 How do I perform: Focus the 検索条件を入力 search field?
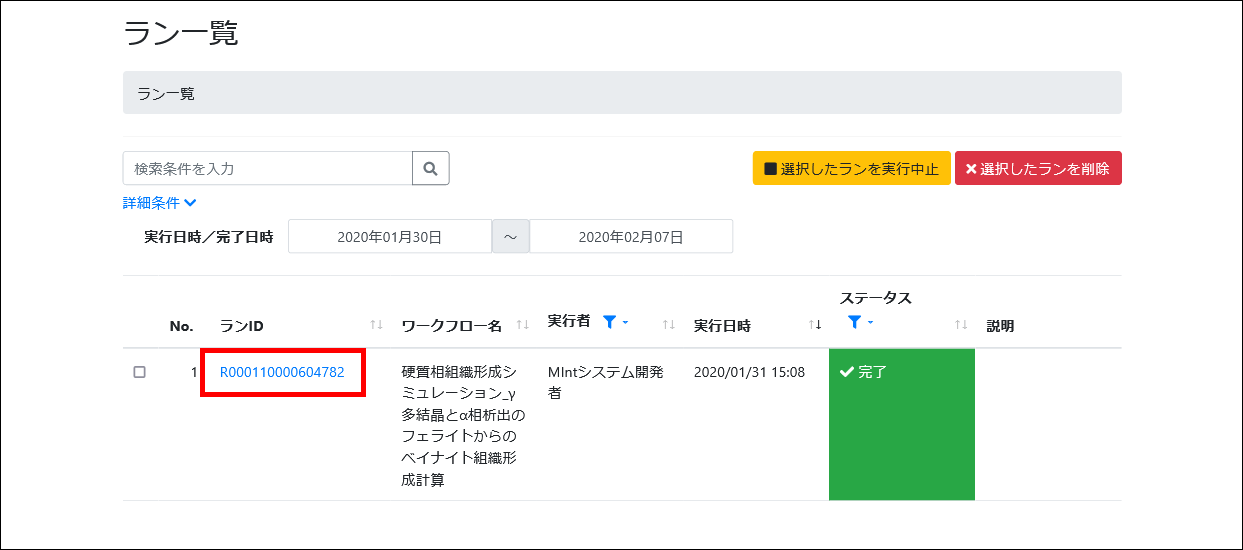pos(267,169)
